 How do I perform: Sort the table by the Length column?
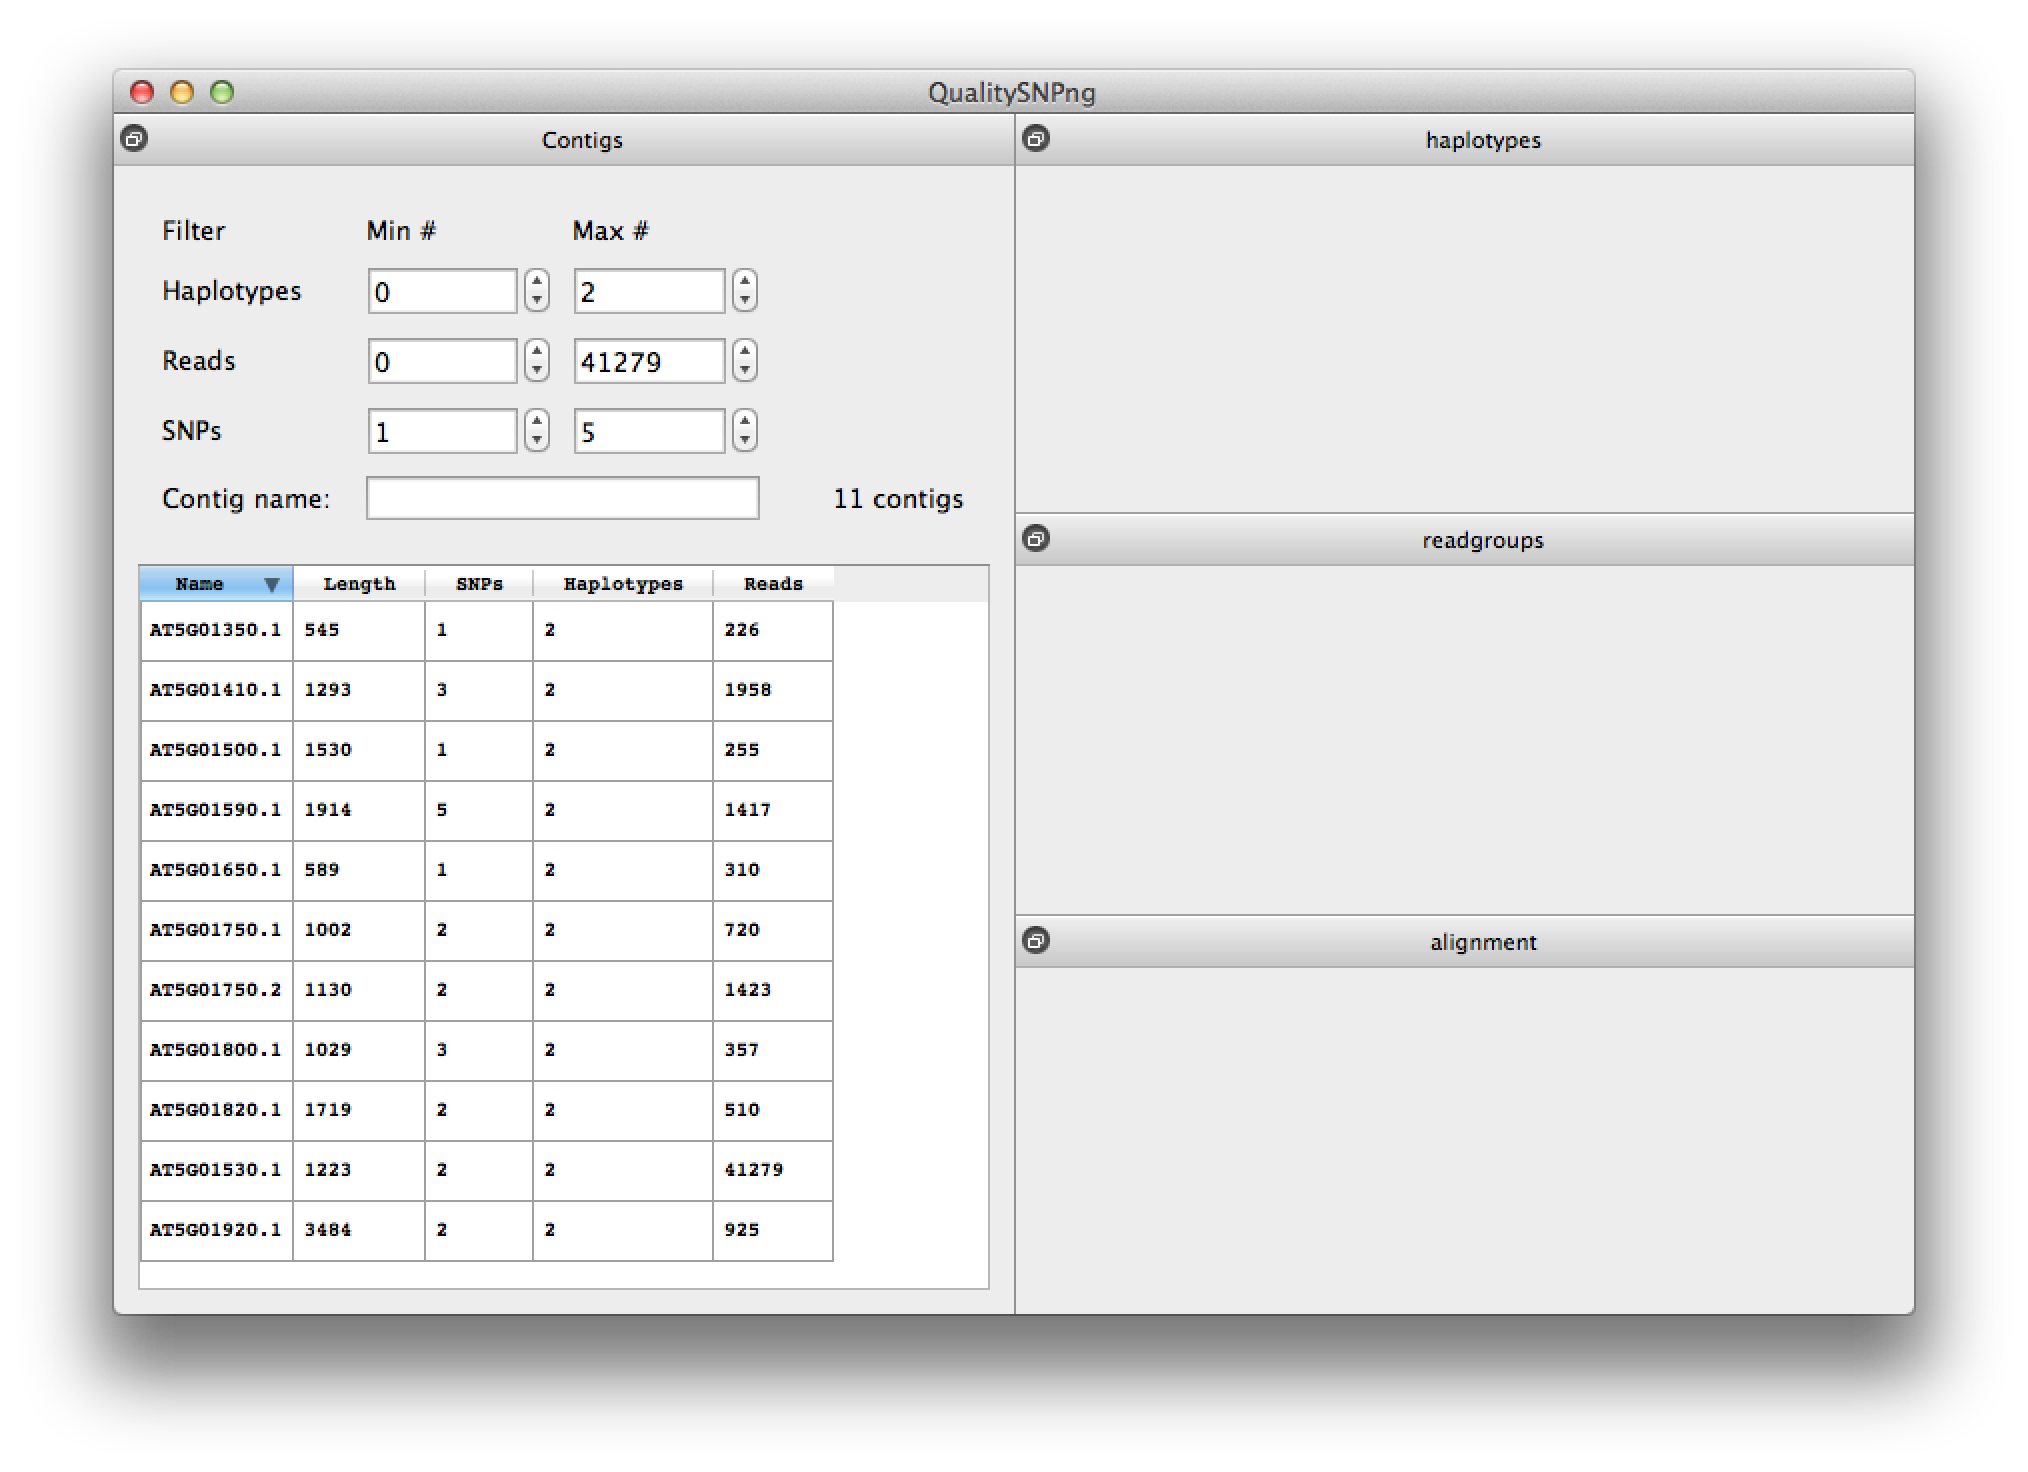pyautogui.click(x=359, y=584)
